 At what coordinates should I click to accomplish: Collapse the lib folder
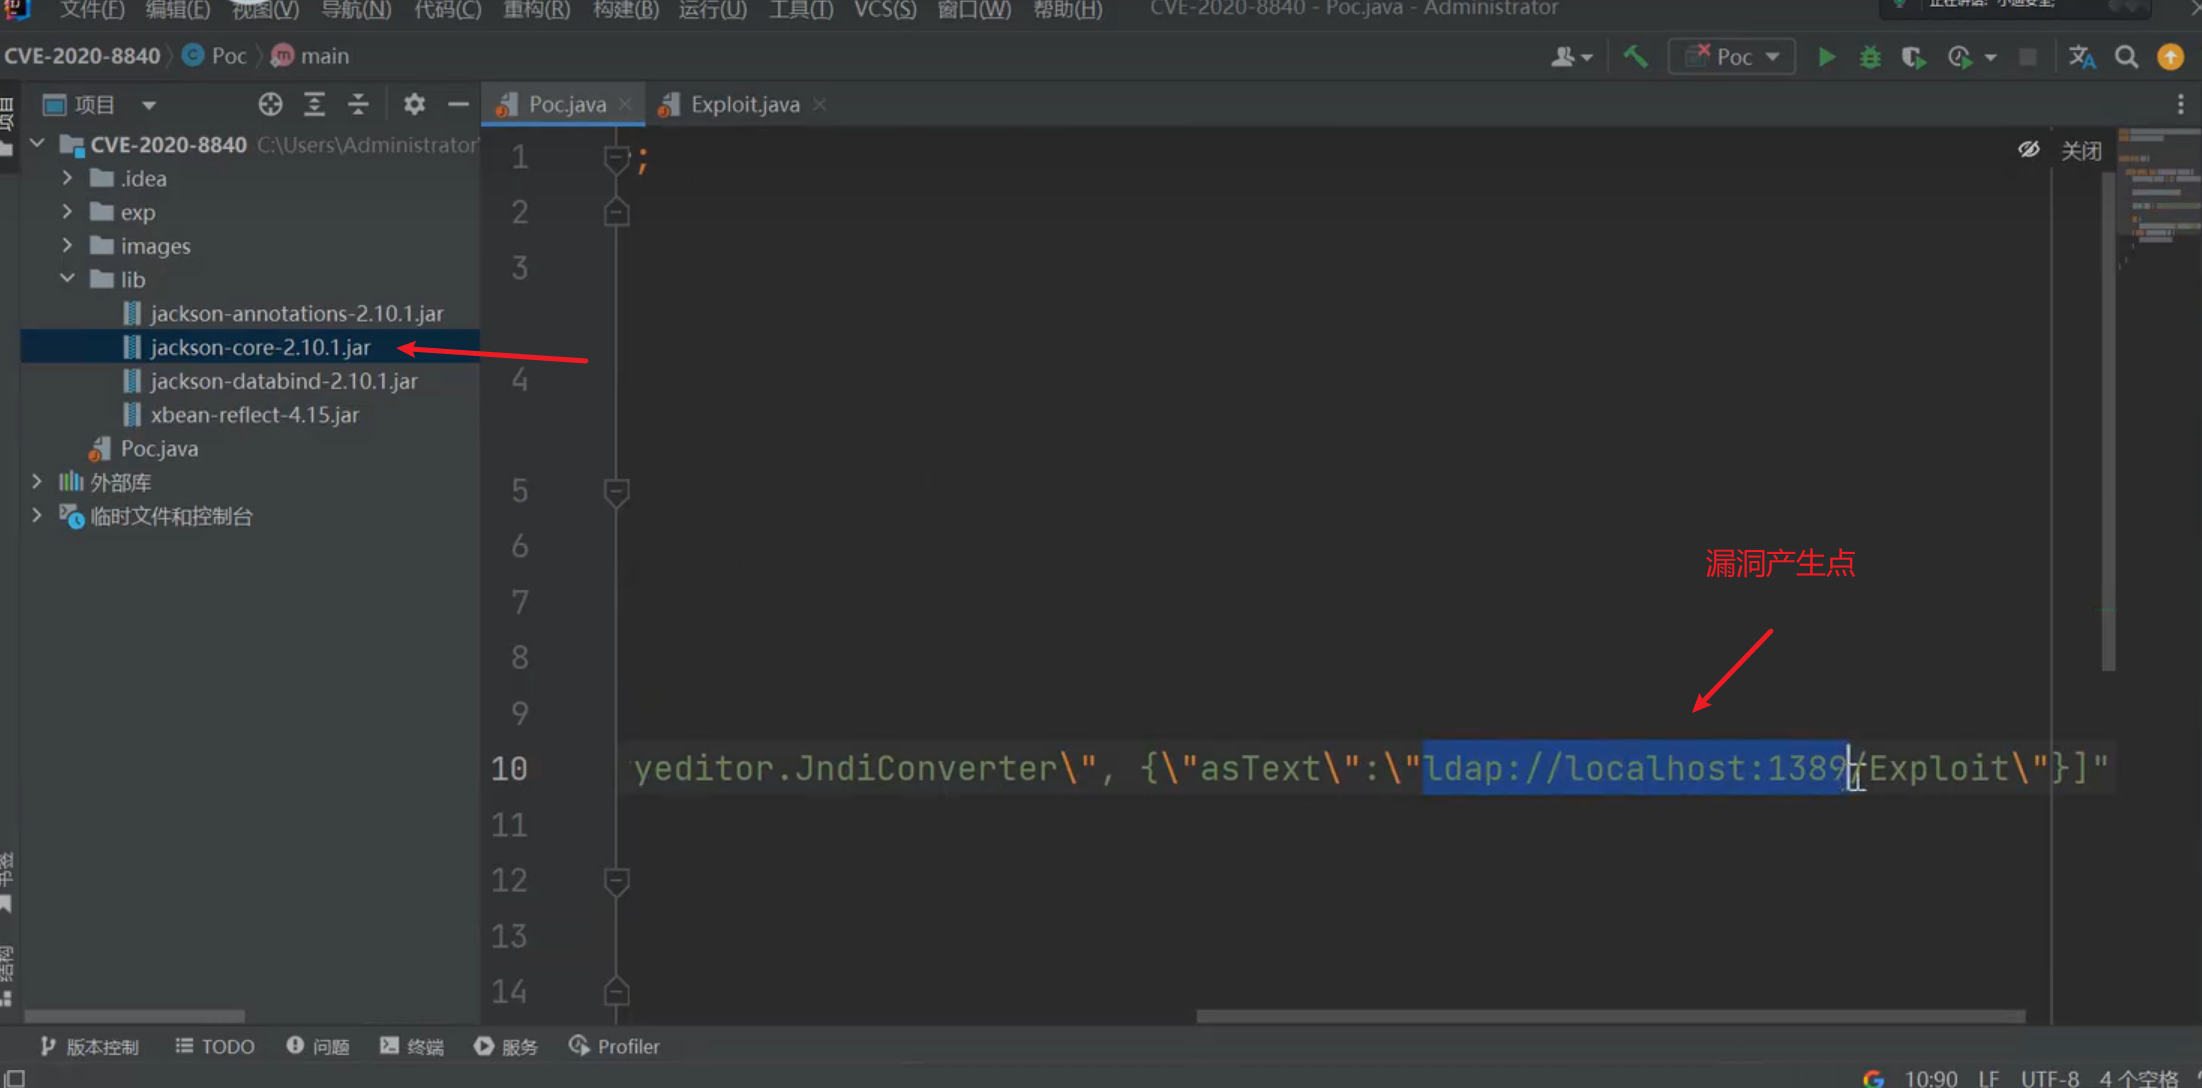coord(67,279)
